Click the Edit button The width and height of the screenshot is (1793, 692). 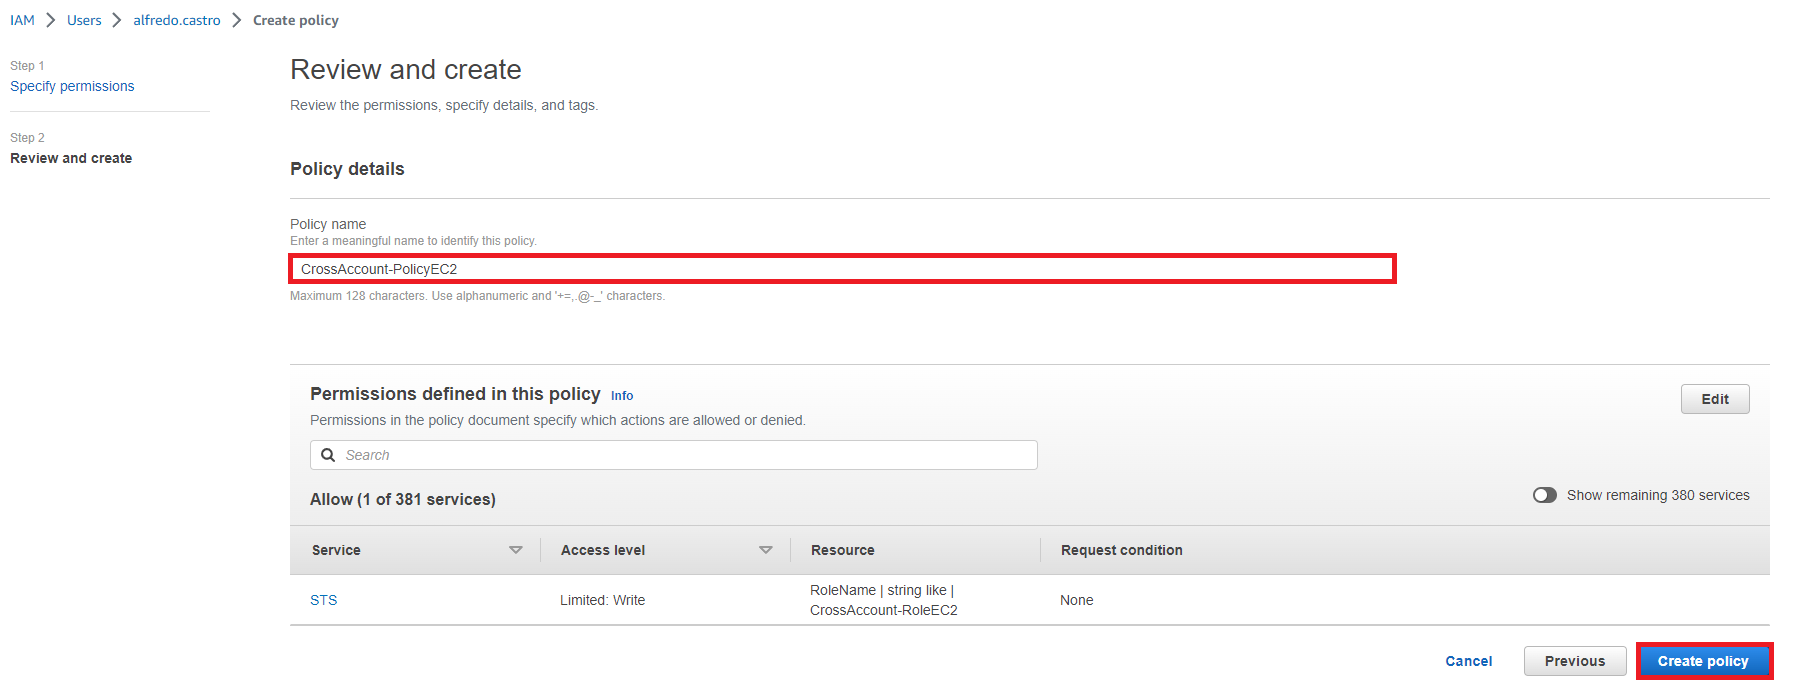pyautogui.click(x=1715, y=399)
